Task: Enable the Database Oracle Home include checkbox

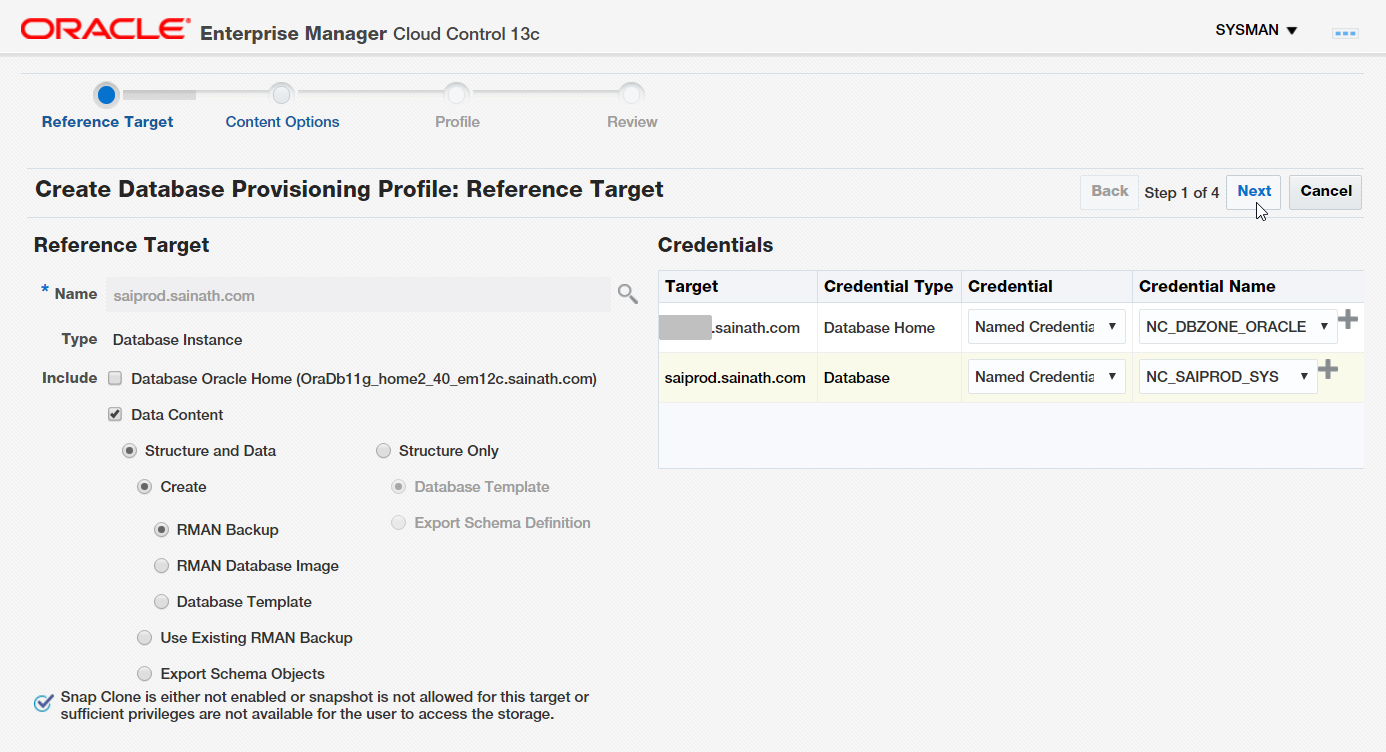Action: 114,378
